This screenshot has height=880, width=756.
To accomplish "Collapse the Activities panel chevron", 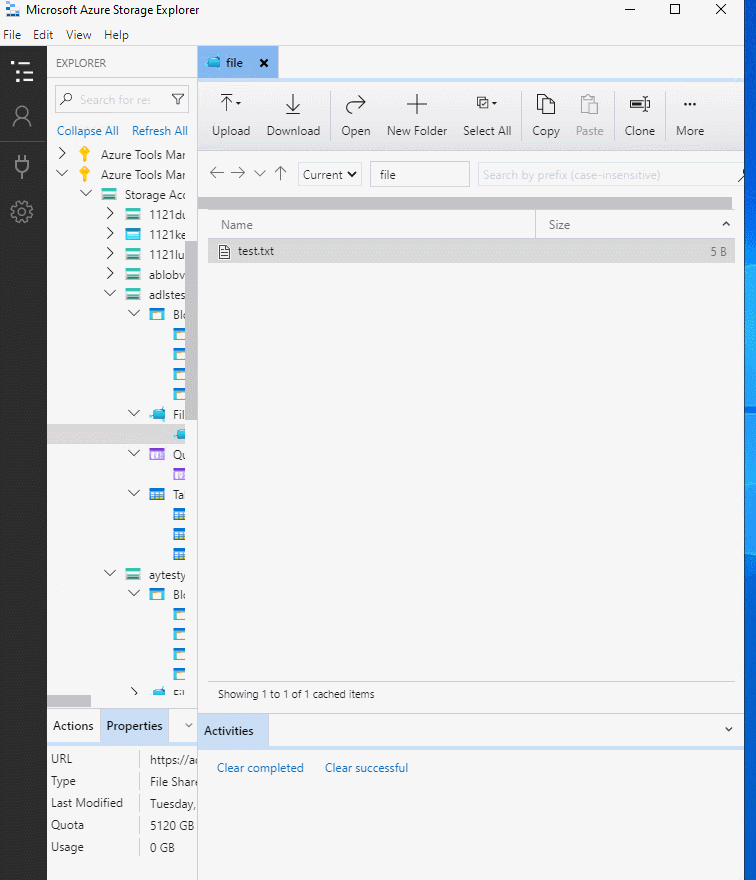I will tap(728, 730).
